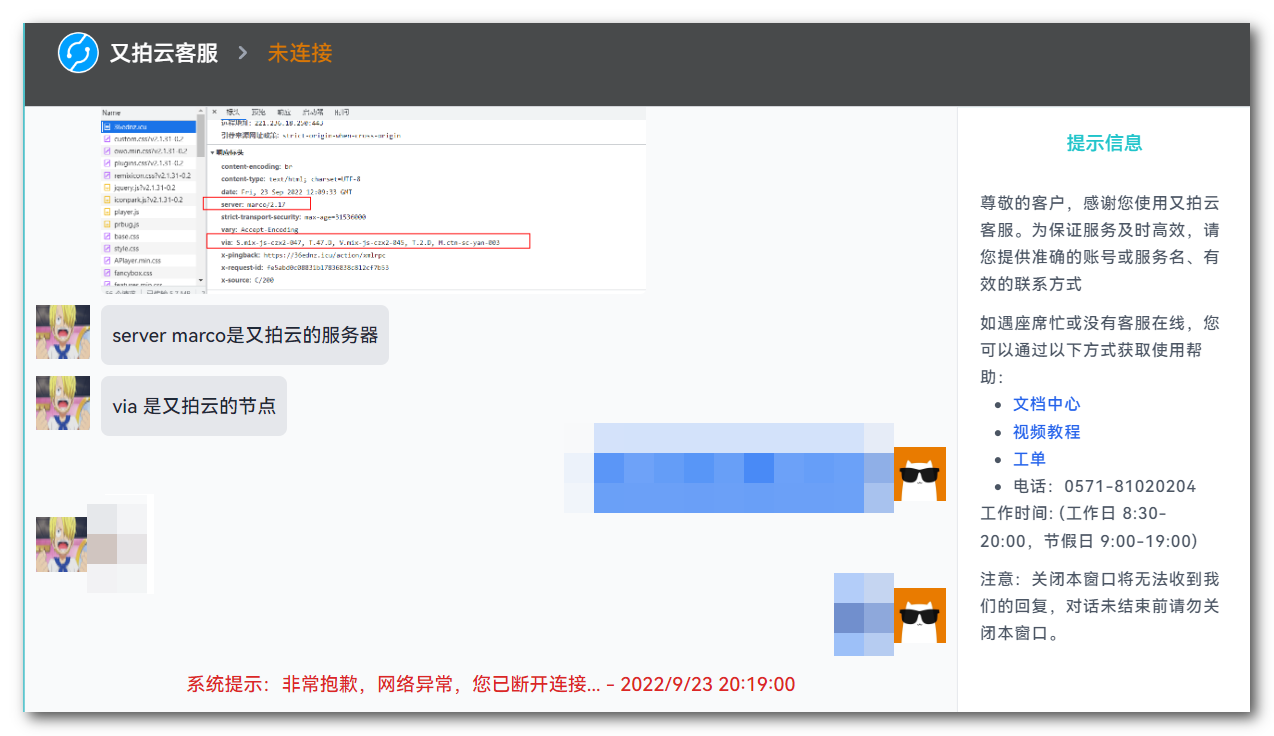Click the file list scrollbar in the screenshot

pos(201,140)
